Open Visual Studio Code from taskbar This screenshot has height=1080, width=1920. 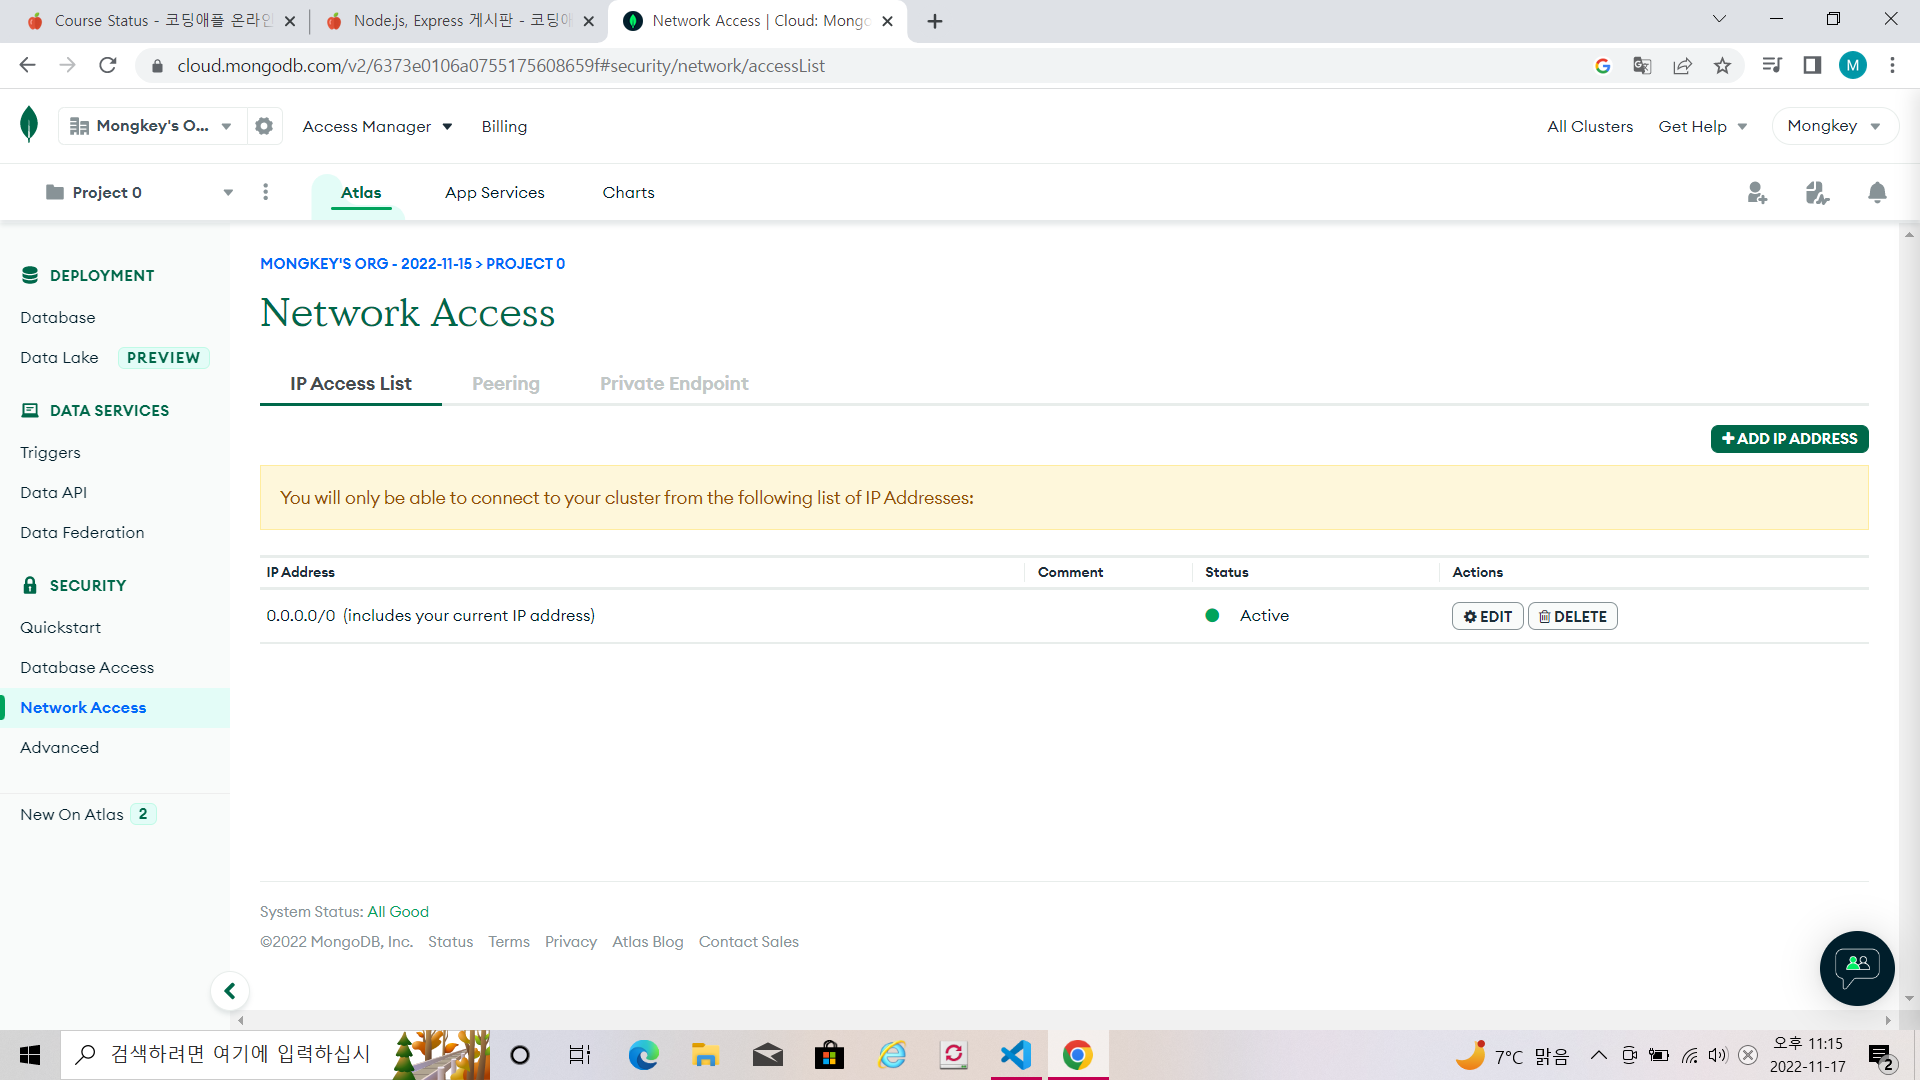point(1016,1055)
